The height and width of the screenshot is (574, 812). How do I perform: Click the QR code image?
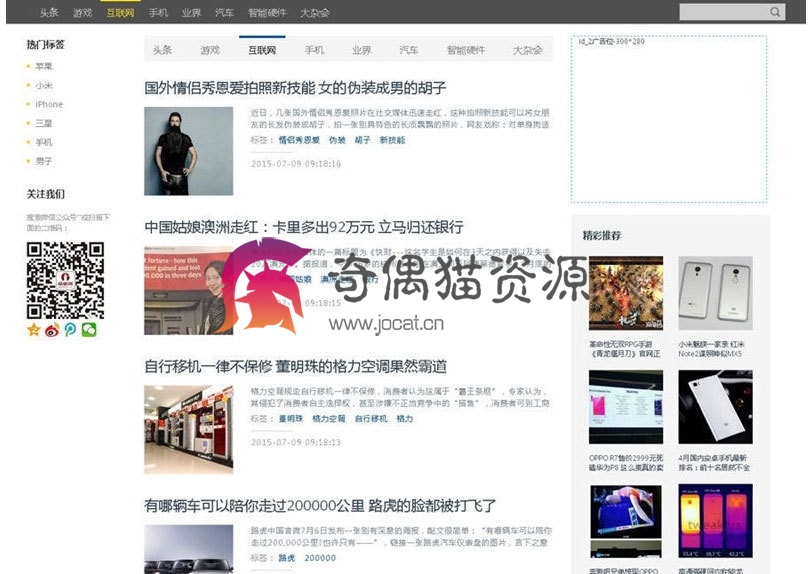pos(65,280)
